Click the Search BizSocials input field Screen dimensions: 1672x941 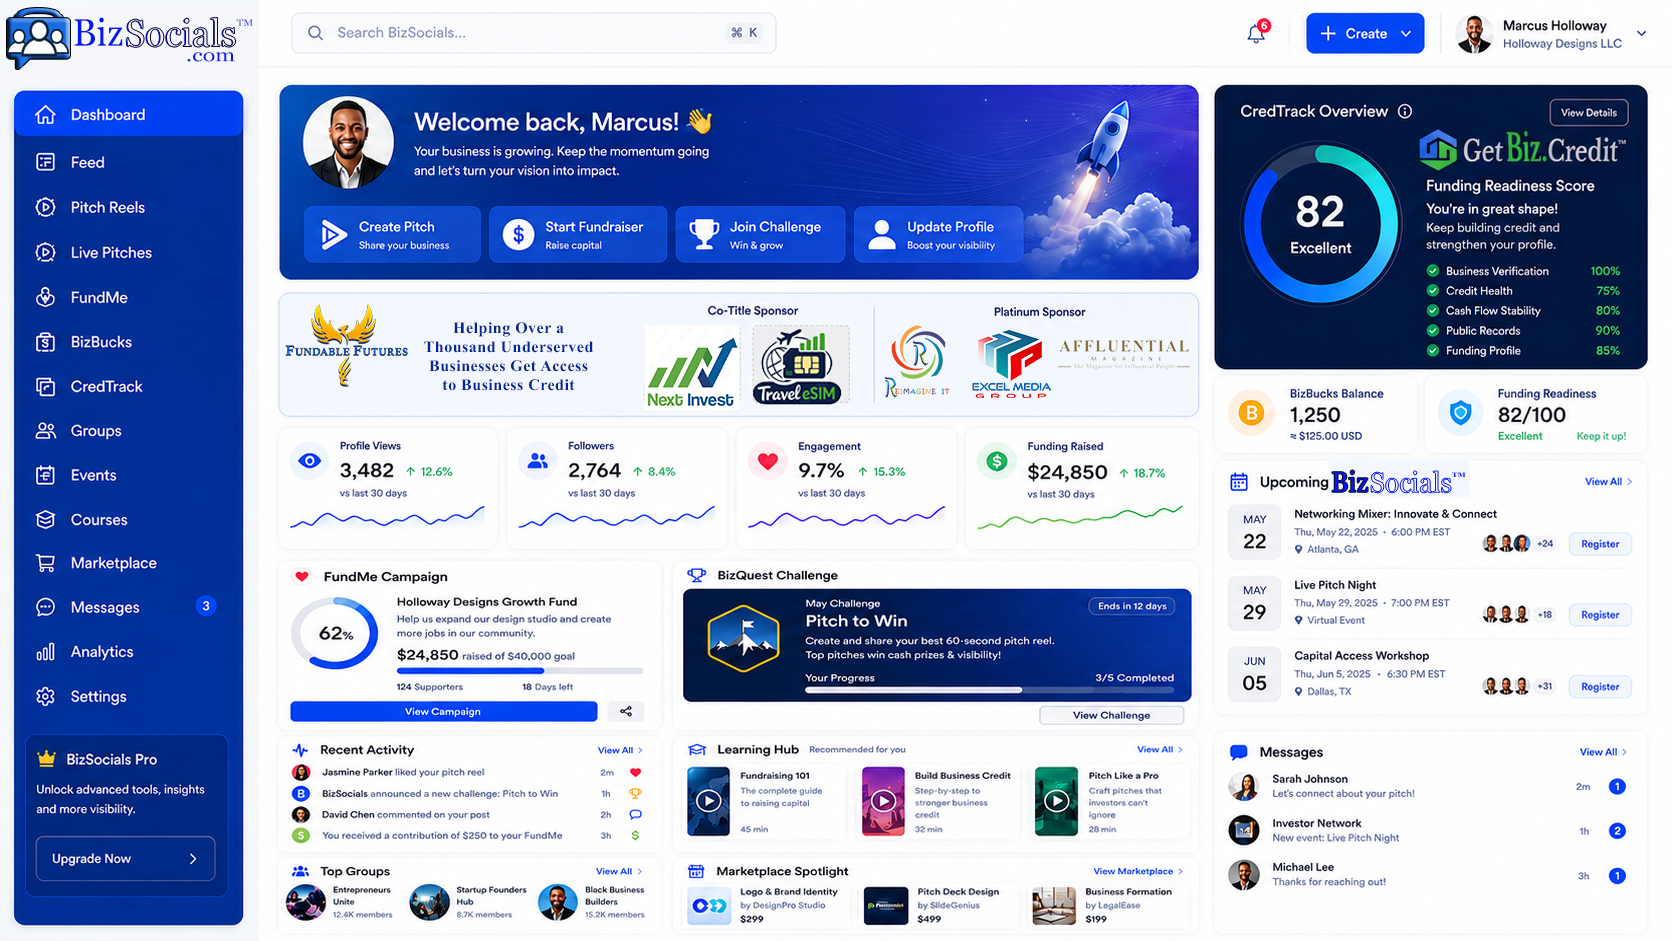click(533, 33)
